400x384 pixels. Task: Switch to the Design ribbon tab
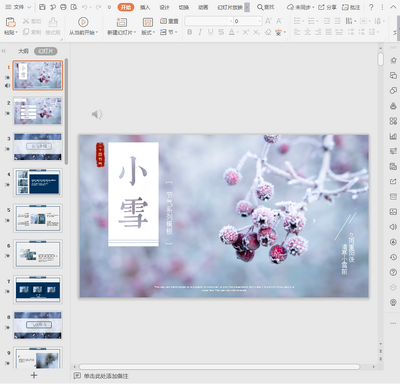(164, 7)
